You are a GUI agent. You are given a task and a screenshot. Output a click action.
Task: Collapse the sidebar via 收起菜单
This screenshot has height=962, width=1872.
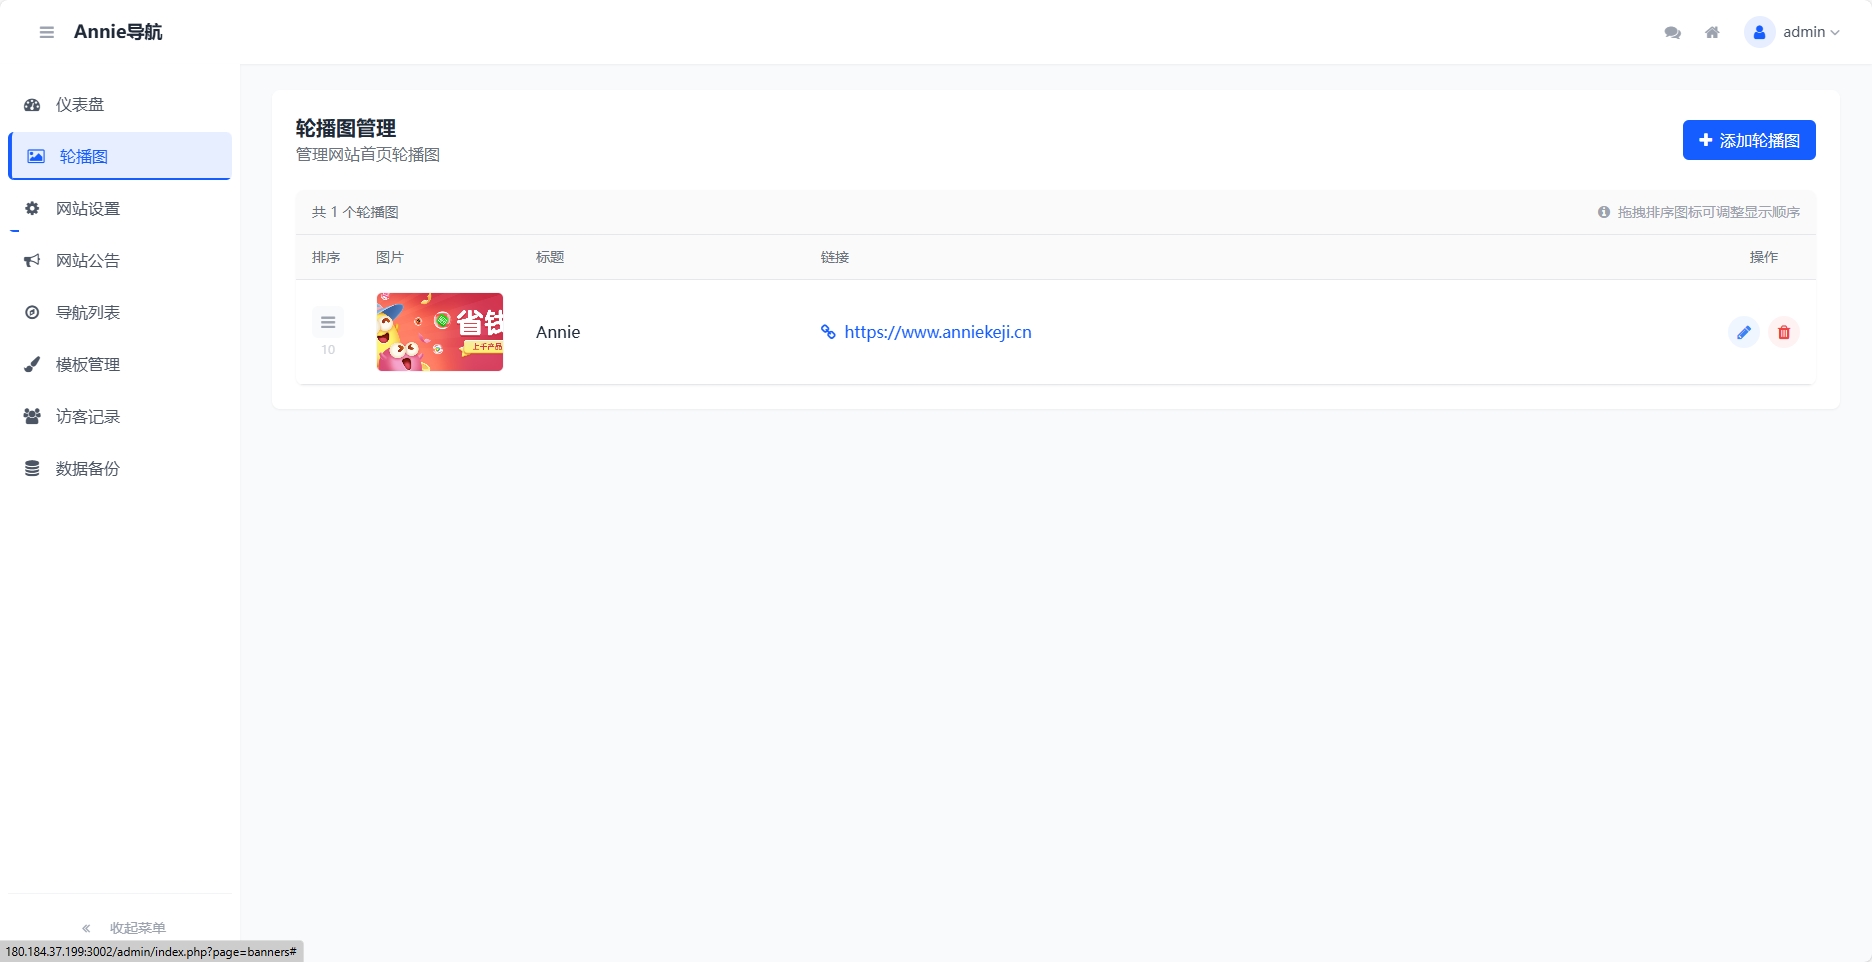137,928
